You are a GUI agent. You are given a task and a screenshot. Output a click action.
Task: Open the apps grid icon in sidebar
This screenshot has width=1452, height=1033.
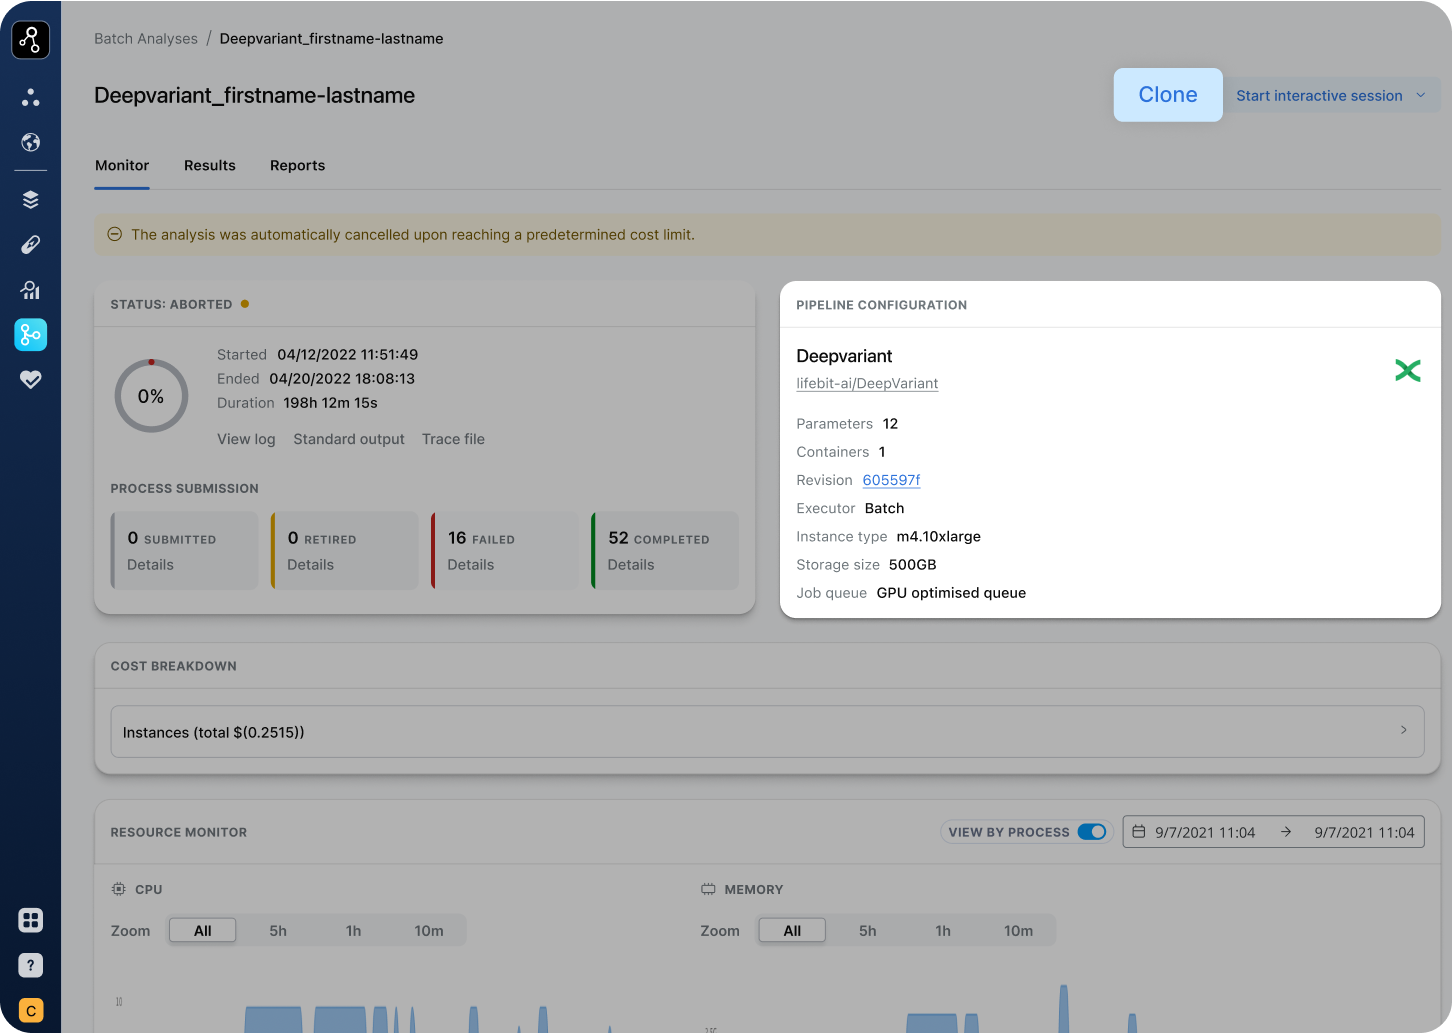pos(31,920)
